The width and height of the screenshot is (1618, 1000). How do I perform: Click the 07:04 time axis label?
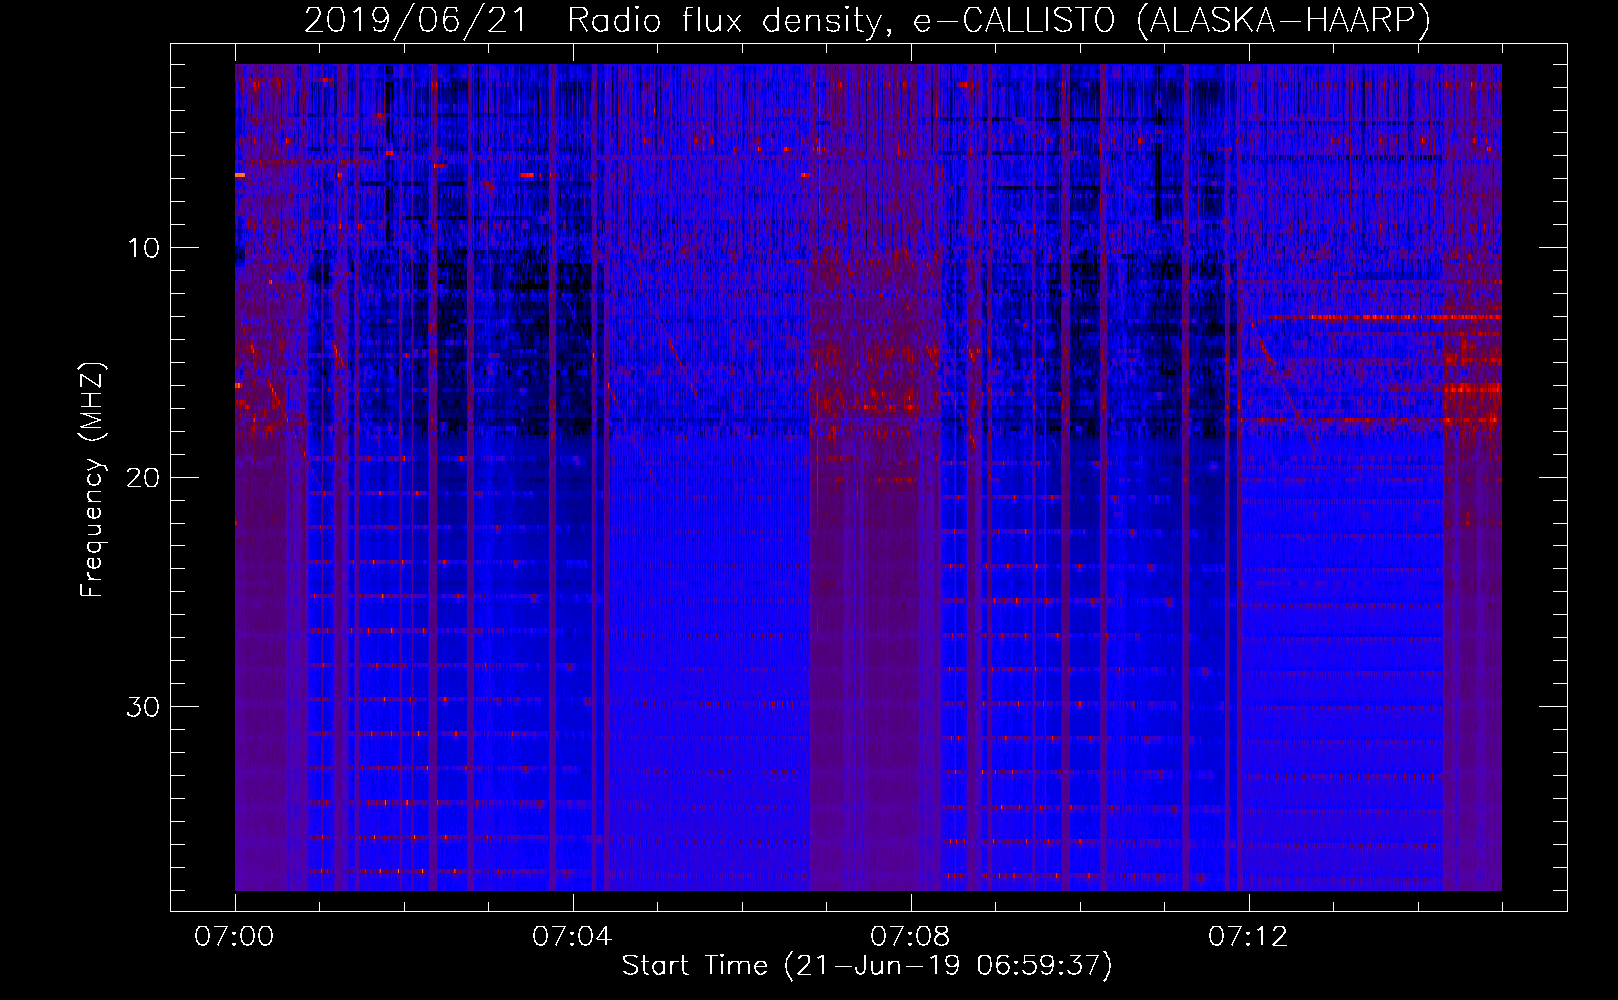[572, 937]
